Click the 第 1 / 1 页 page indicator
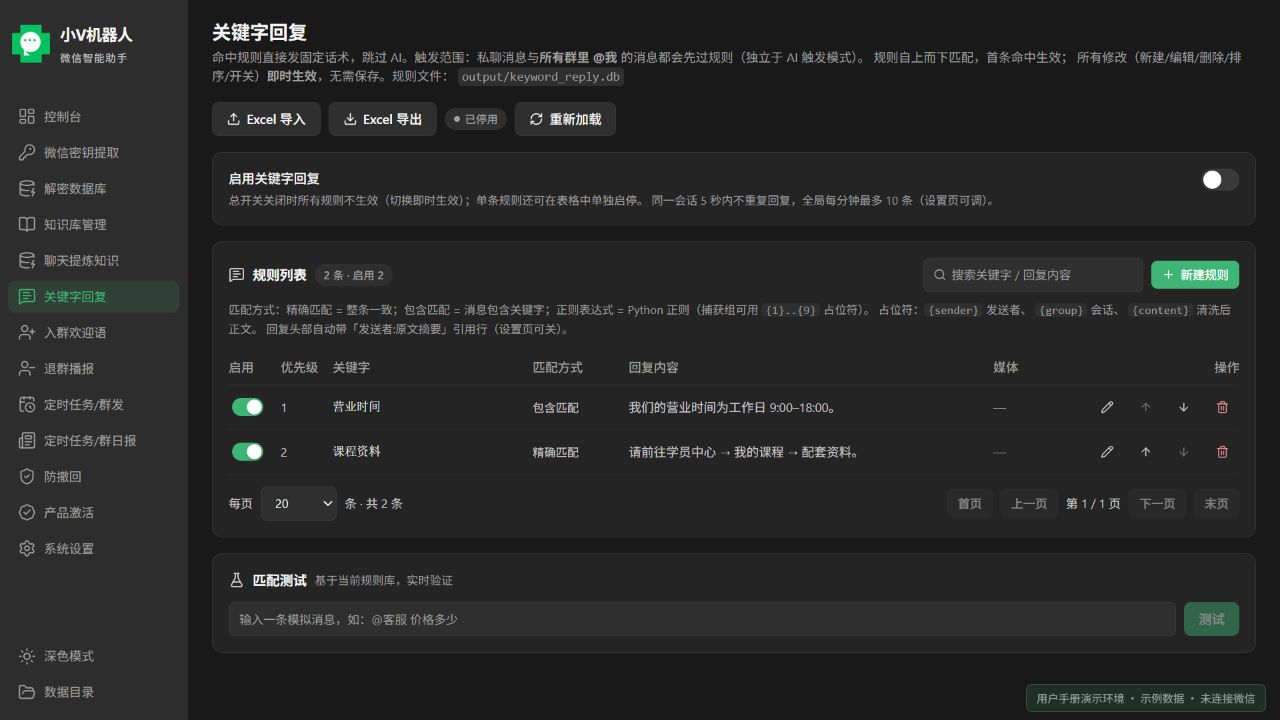This screenshot has width=1280, height=720. click(x=1093, y=503)
